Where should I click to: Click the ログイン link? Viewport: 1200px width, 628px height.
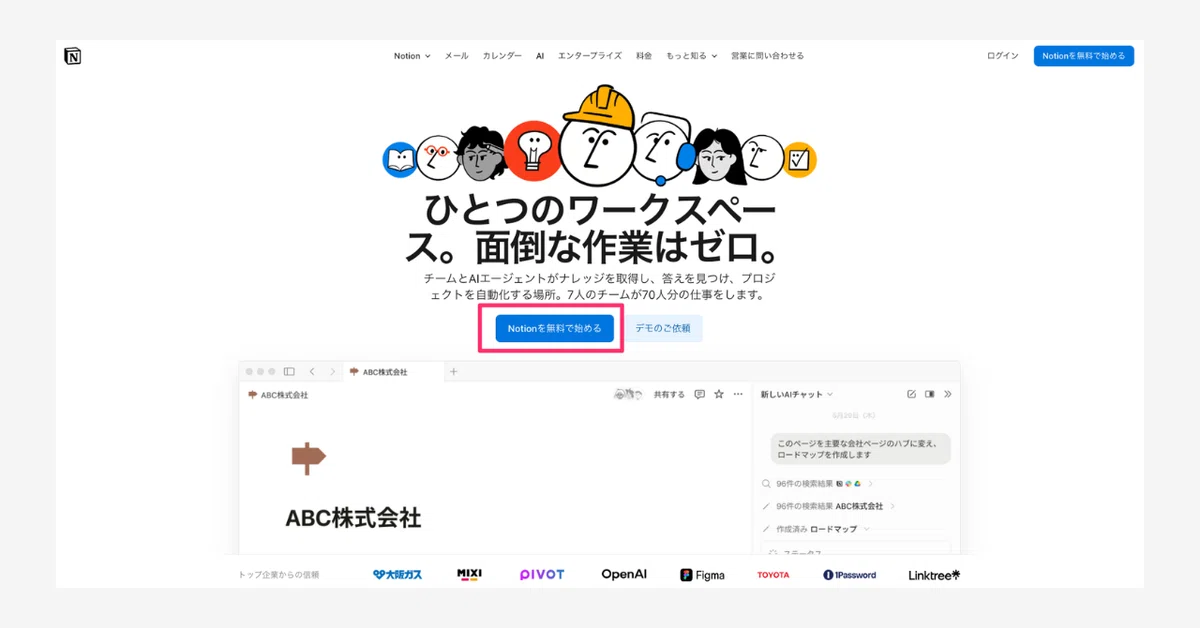click(x=1003, y=56)
